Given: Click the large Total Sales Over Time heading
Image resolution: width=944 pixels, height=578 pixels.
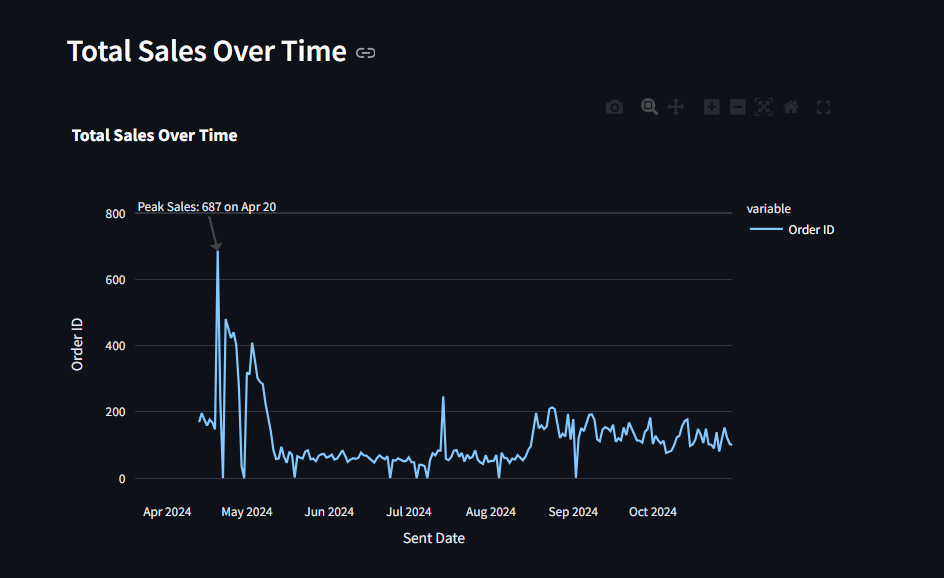Looking at the screenshot, I should click(x=206, y=51).
